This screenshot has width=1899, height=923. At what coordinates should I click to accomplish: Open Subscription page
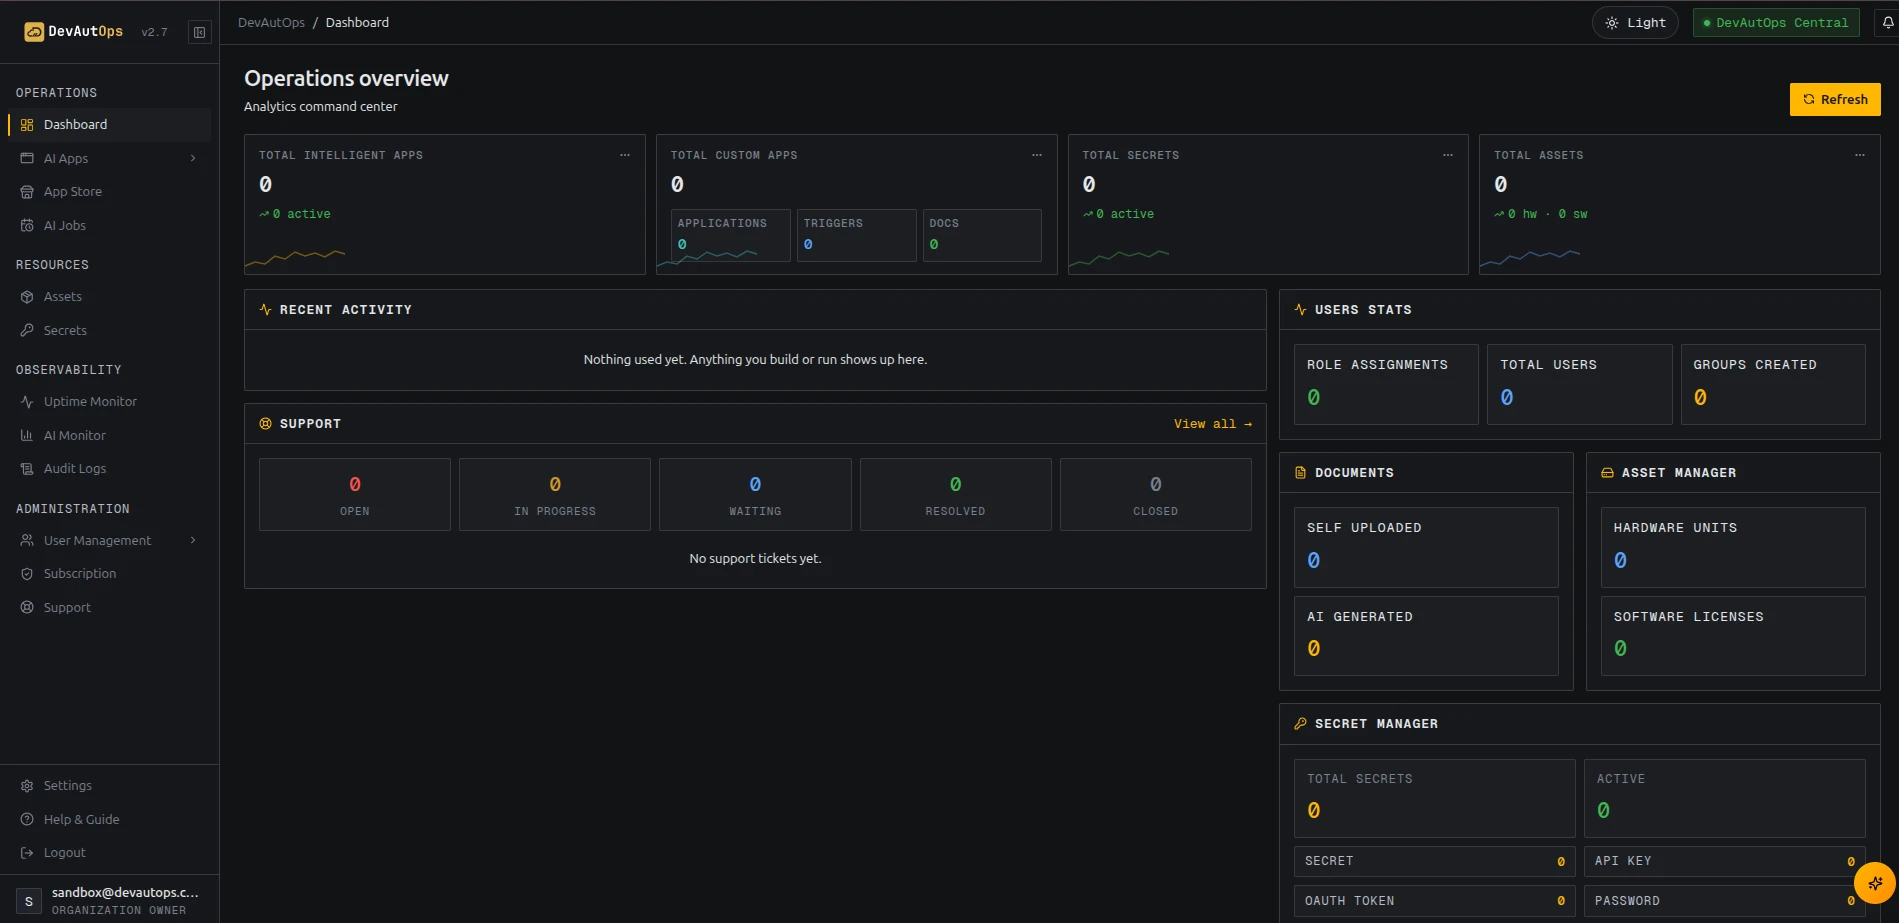tap(109, 574)
